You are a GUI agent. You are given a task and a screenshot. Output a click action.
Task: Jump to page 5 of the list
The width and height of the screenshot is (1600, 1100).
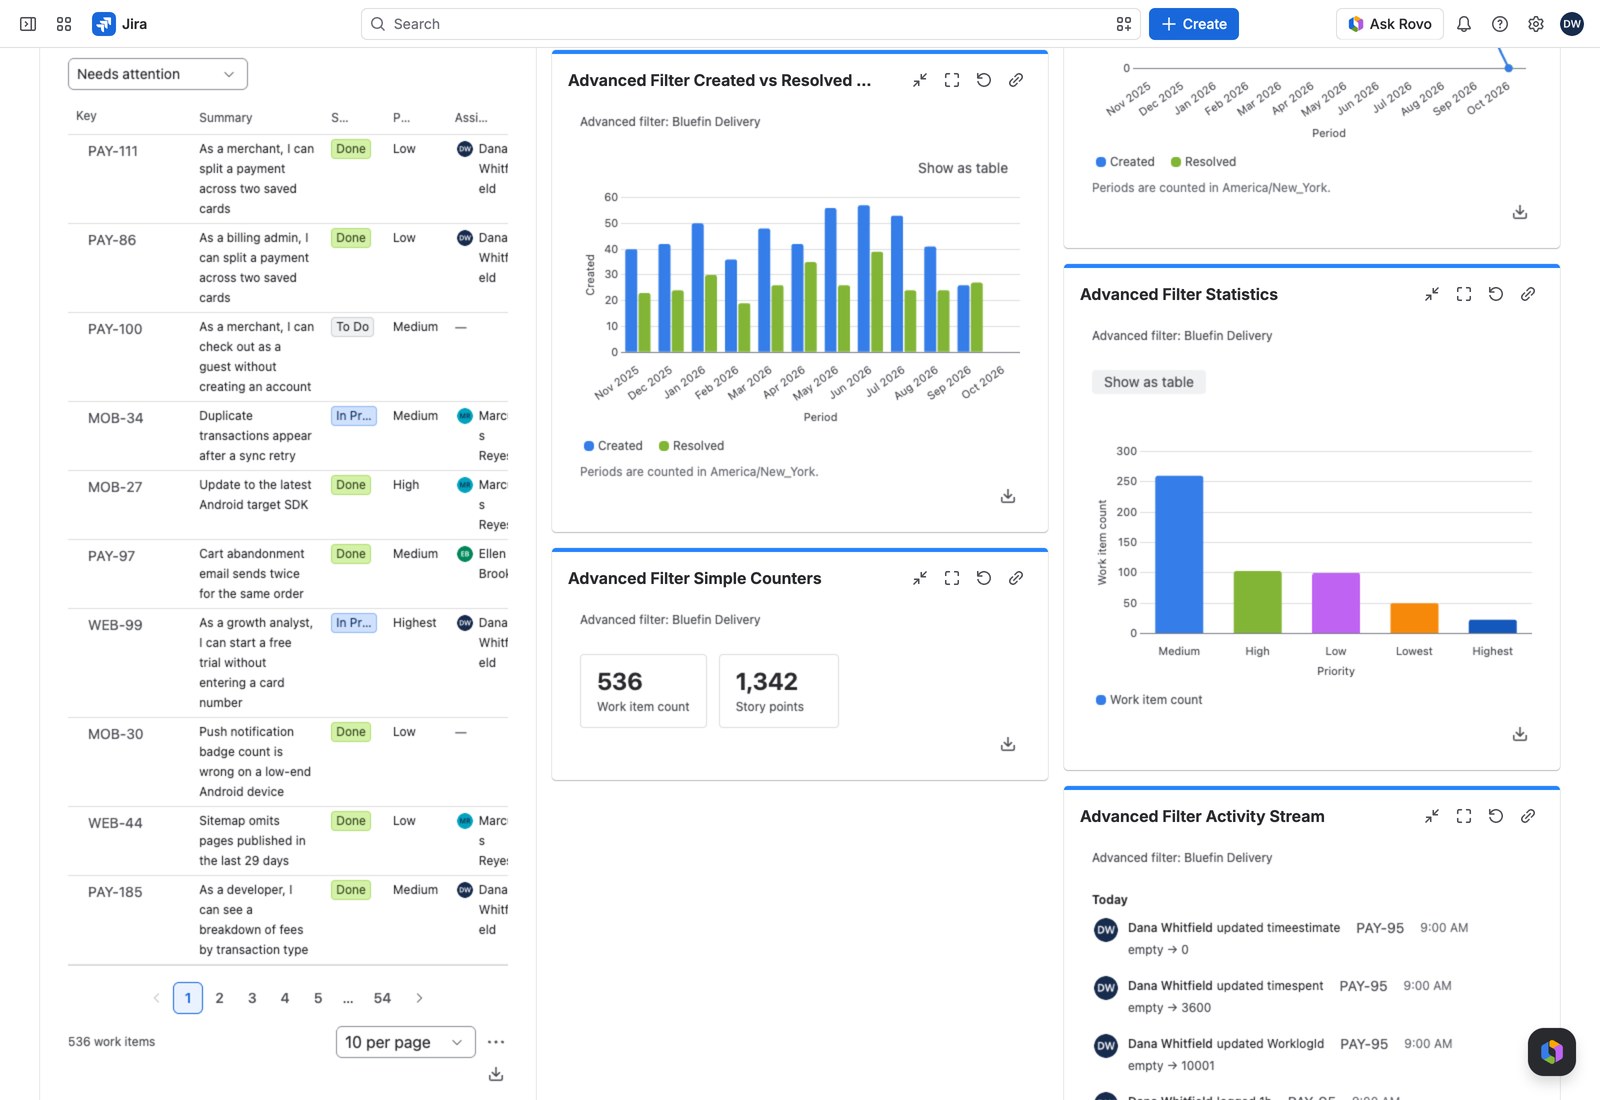[318, 998]
